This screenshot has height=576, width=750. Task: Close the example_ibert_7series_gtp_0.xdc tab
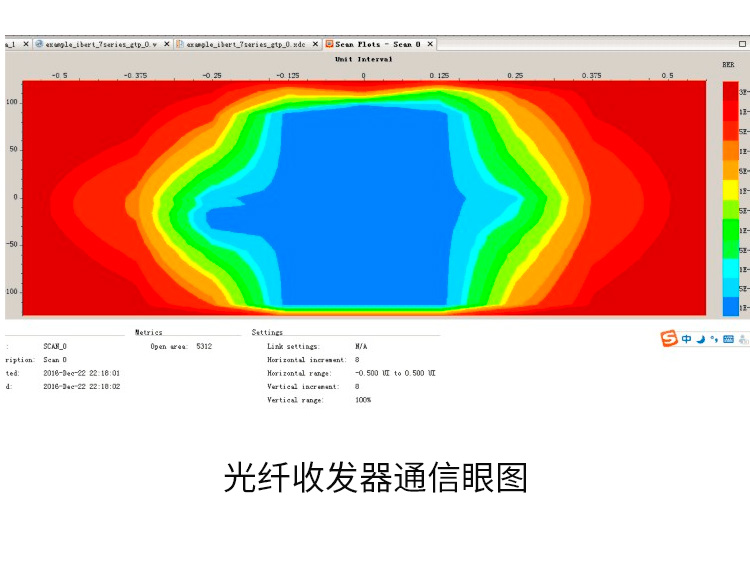(x=315, y=44)
